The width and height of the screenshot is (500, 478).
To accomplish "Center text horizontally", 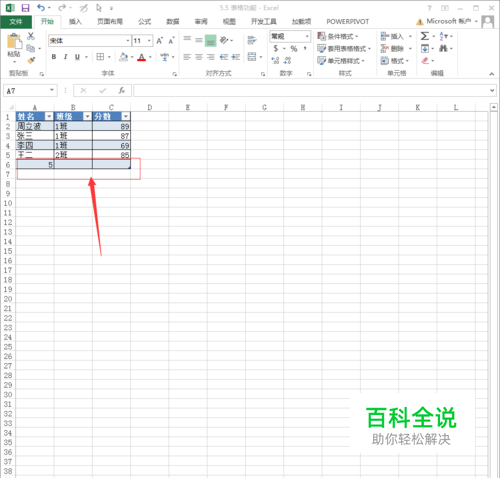I will pyautogui.click(x=199, y=57).
